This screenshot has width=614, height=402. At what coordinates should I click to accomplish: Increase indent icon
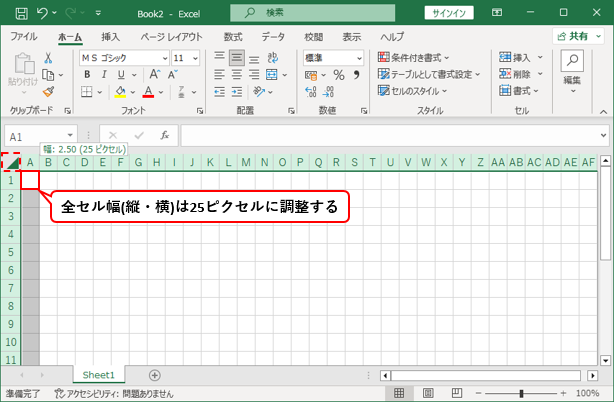click(x=237, y=92)
